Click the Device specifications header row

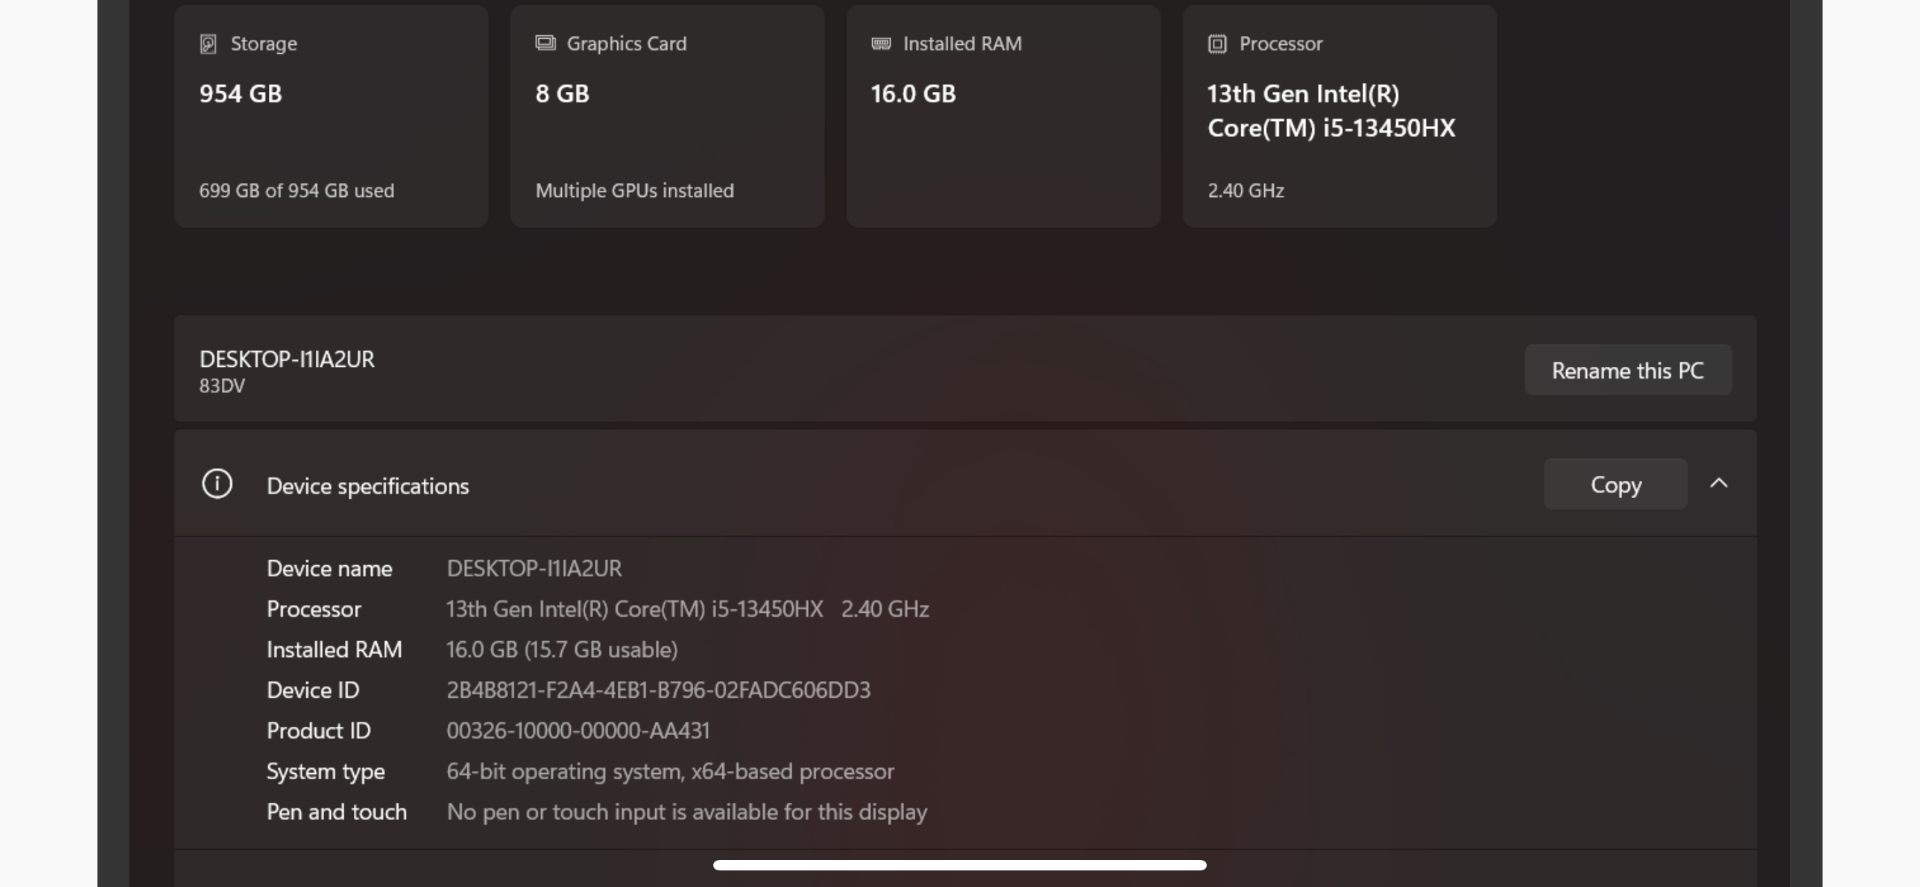pyautogui.click(x=965, y=484)
